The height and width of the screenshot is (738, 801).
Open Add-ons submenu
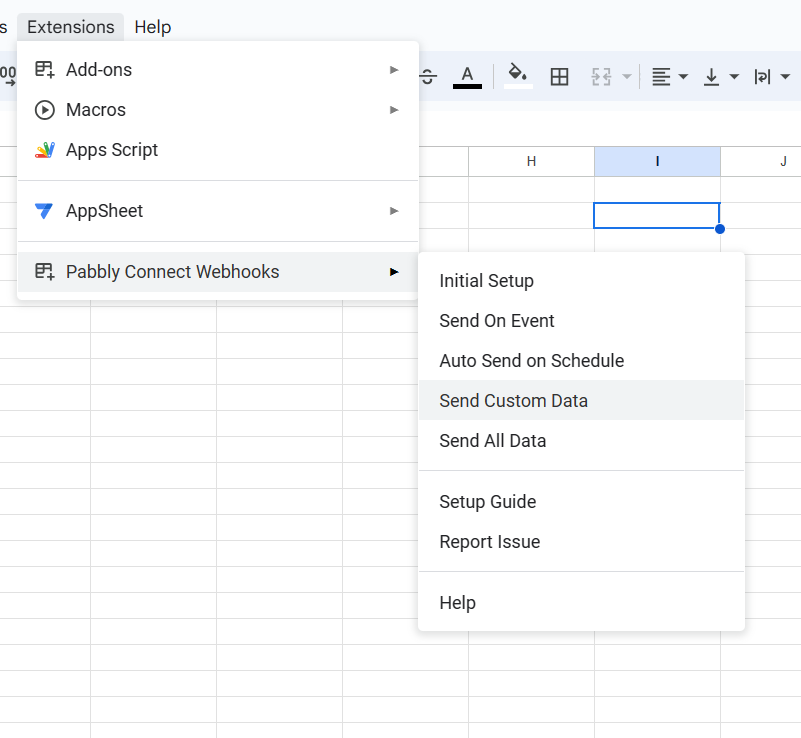(218, 70)
